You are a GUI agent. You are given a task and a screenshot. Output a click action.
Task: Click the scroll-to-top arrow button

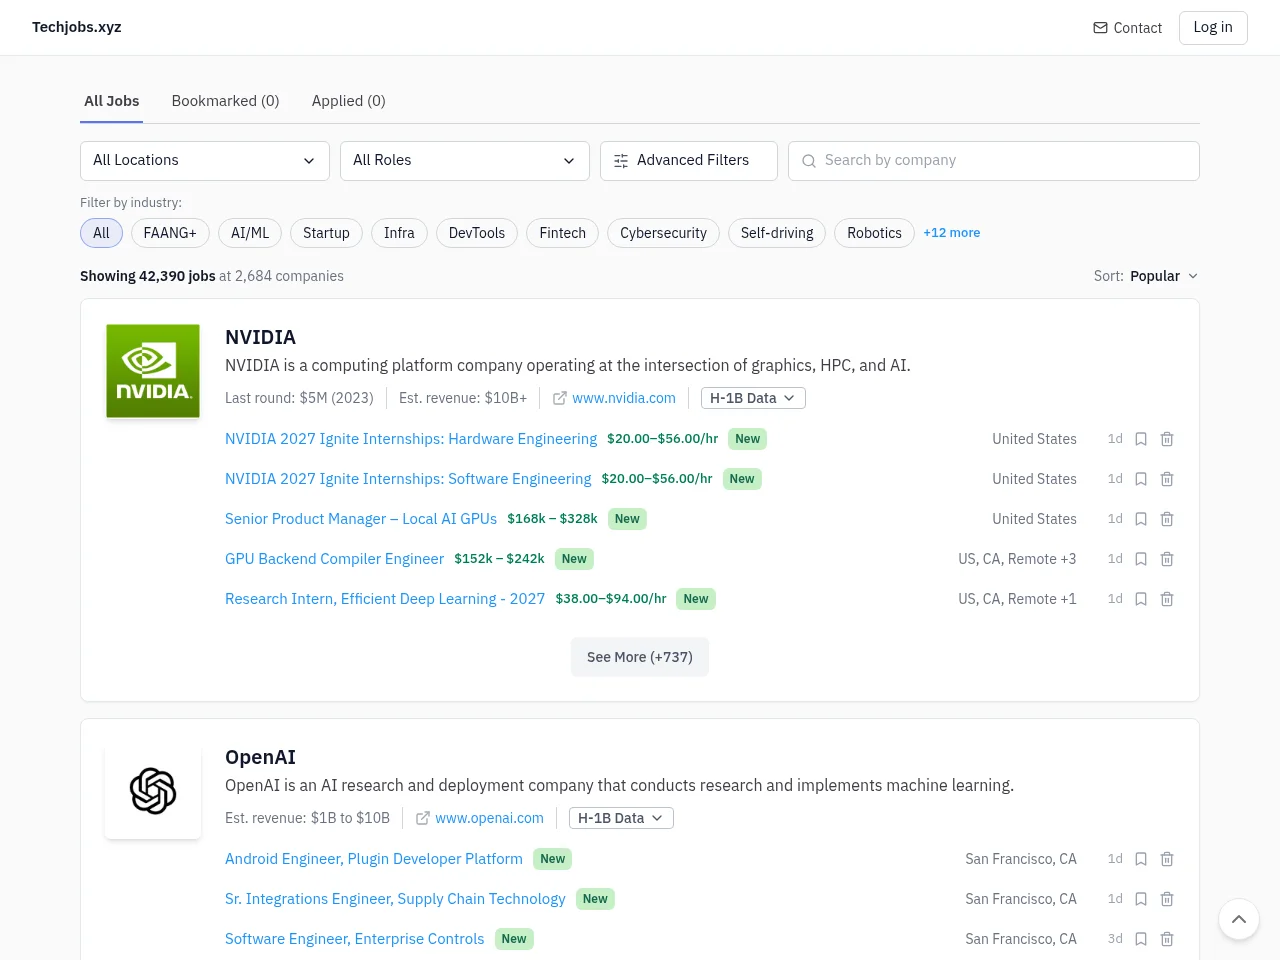pos(1239,919)
